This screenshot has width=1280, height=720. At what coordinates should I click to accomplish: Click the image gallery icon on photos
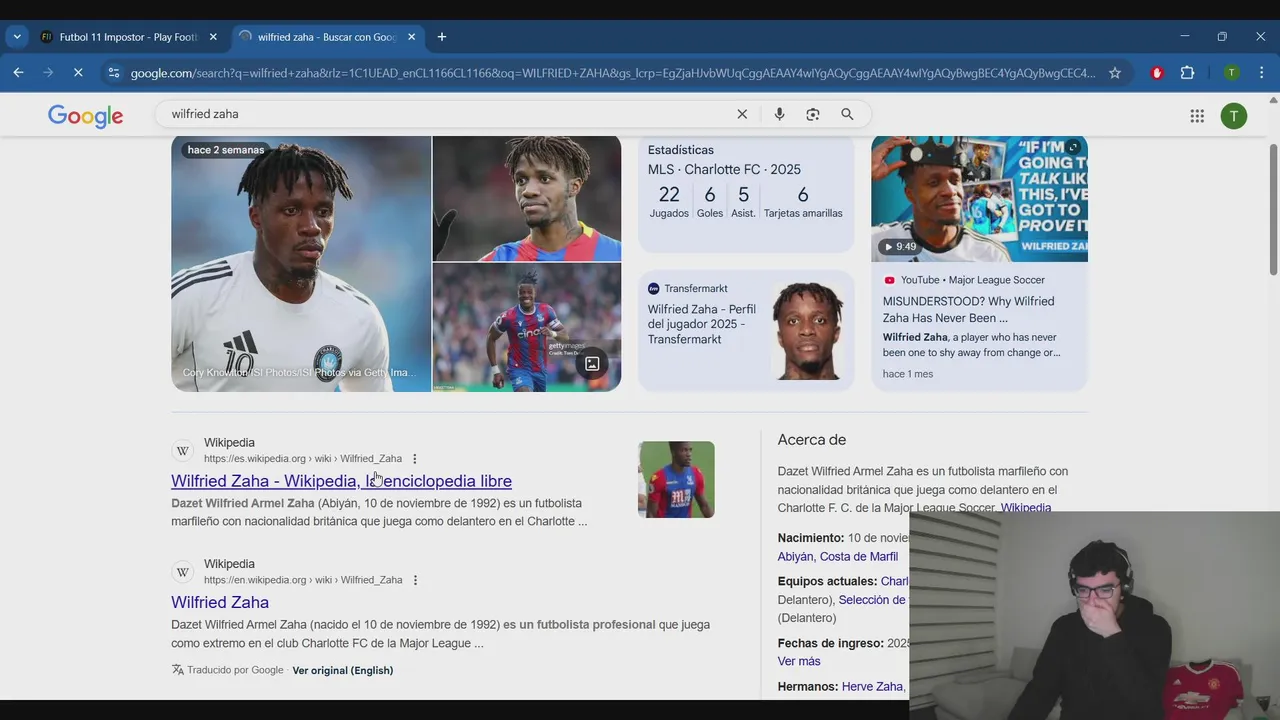[592, 364]
